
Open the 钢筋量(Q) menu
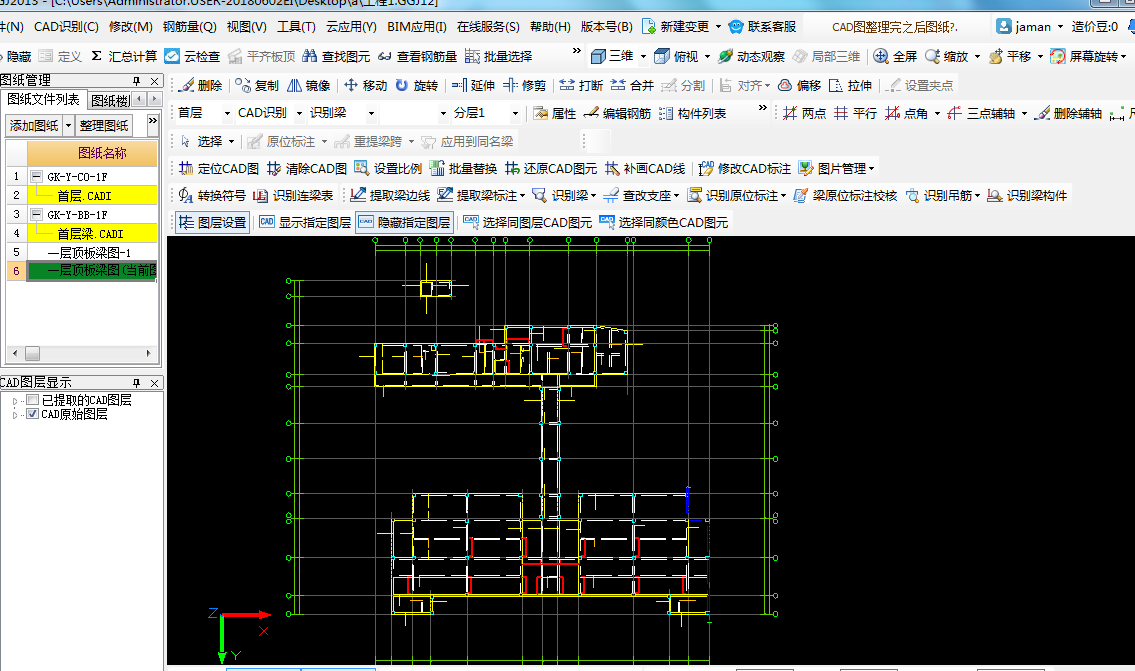(190, 27)
